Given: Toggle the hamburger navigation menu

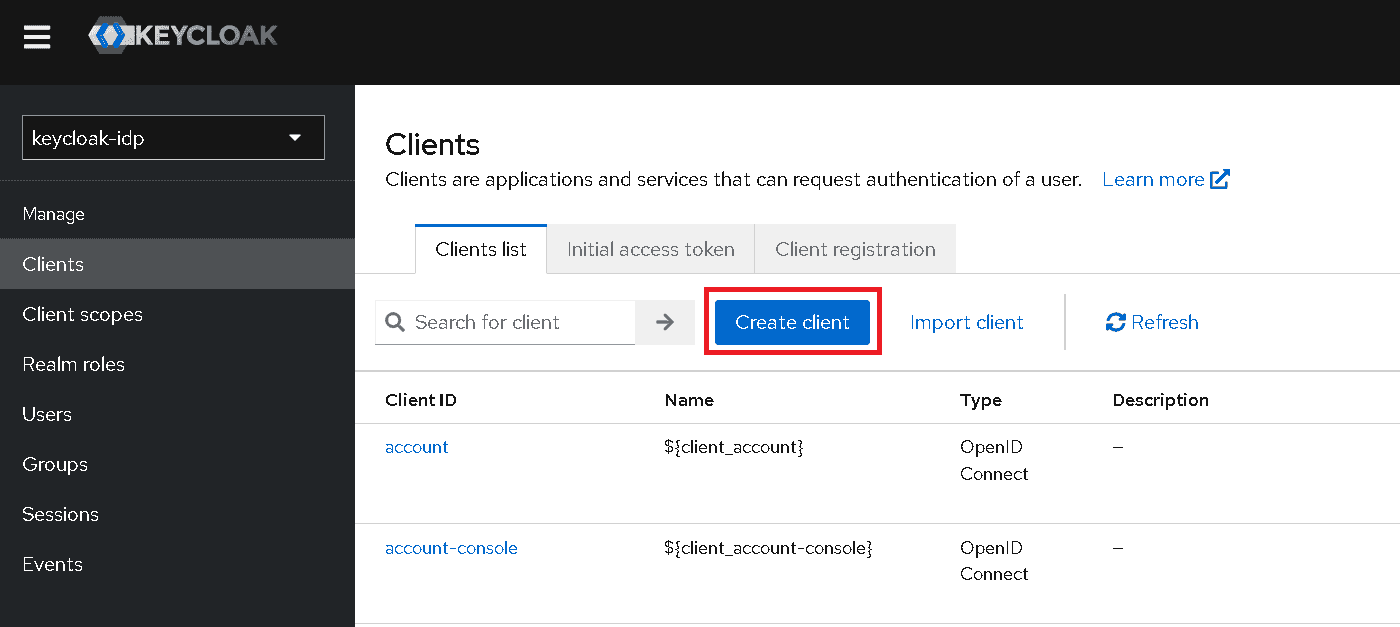Looking at the screenshot, I should click(x=37, y=37).
